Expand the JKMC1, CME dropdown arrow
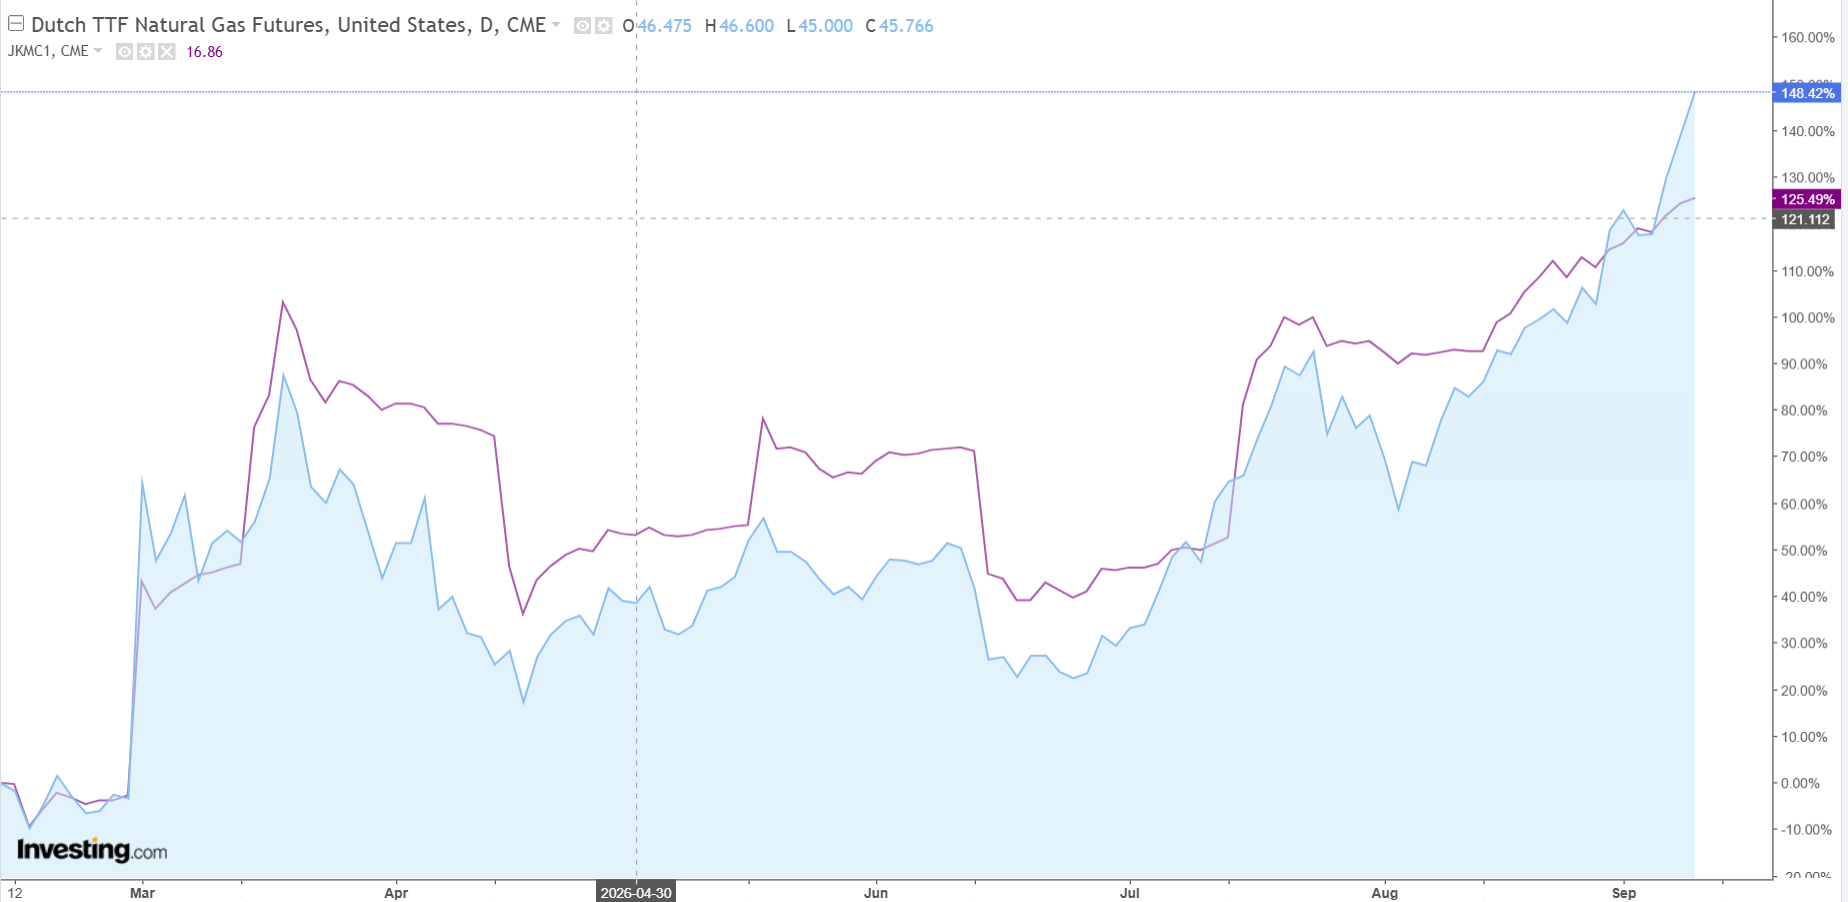This screenshot has height=902, width=1848. [x=98, y=51]
